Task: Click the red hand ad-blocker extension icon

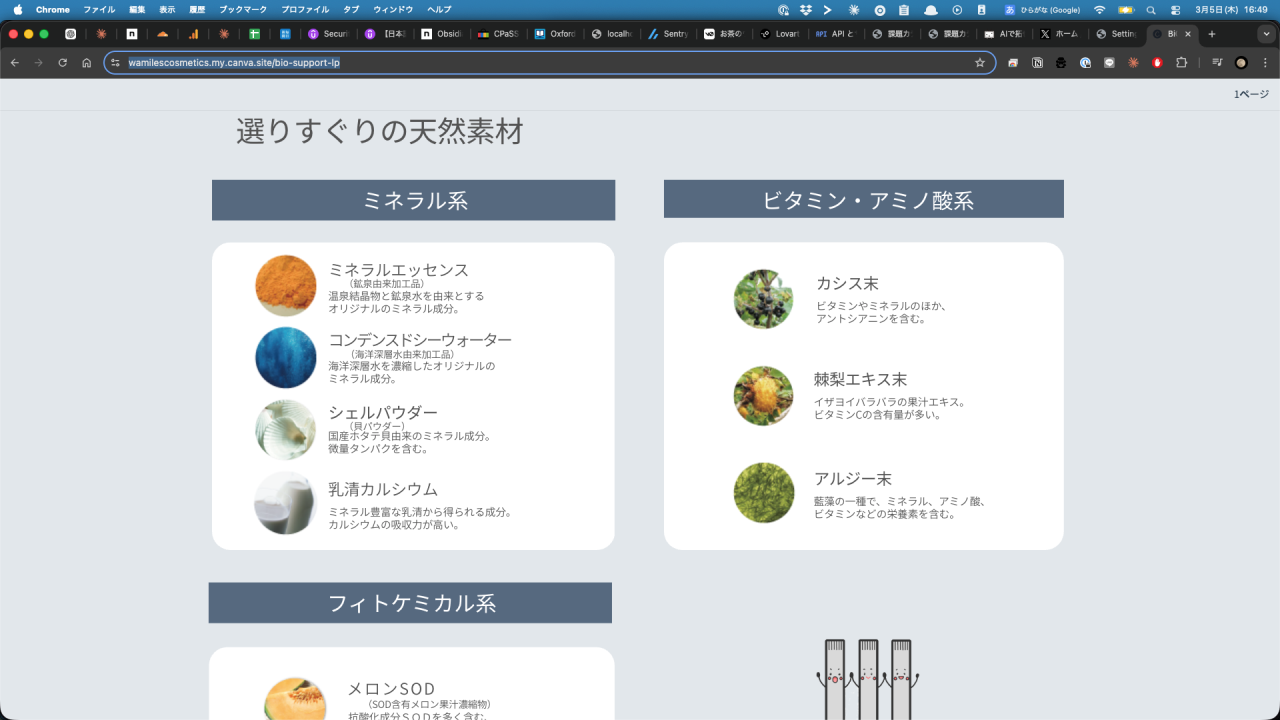Action: click(1158, 62)
